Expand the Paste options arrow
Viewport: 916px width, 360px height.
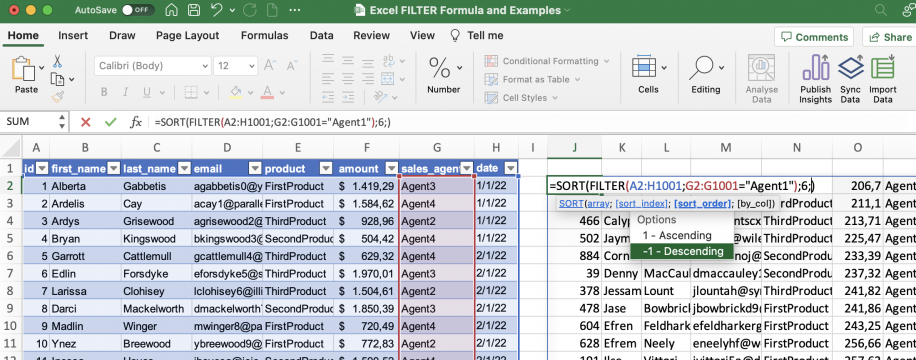tap(41, 68)
